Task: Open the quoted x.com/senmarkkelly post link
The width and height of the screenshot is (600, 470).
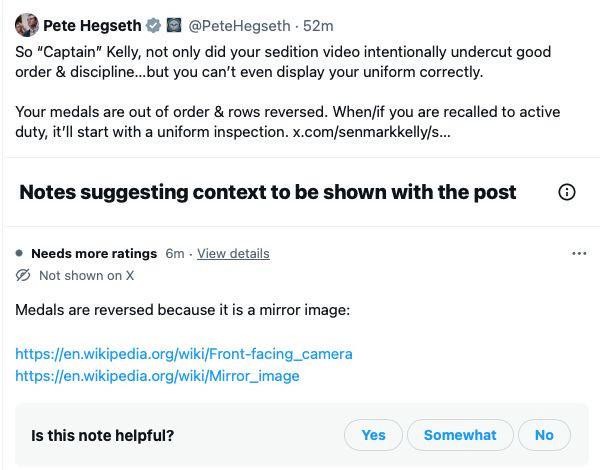Action: point(371,133)
